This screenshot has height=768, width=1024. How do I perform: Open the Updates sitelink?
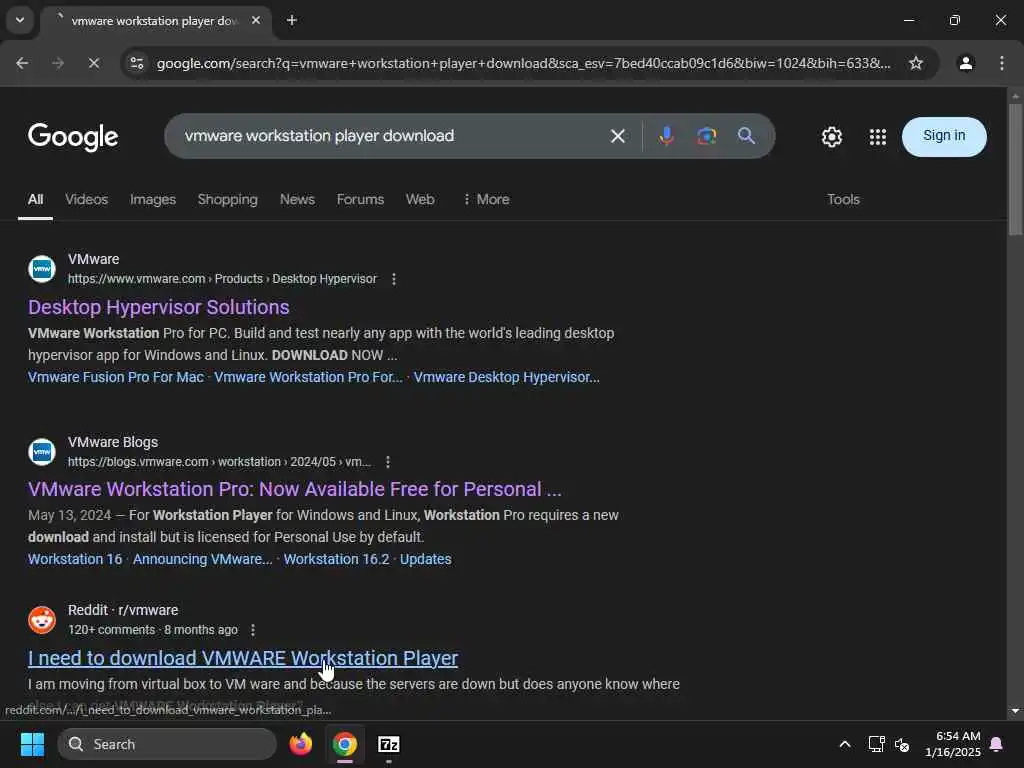425,559
